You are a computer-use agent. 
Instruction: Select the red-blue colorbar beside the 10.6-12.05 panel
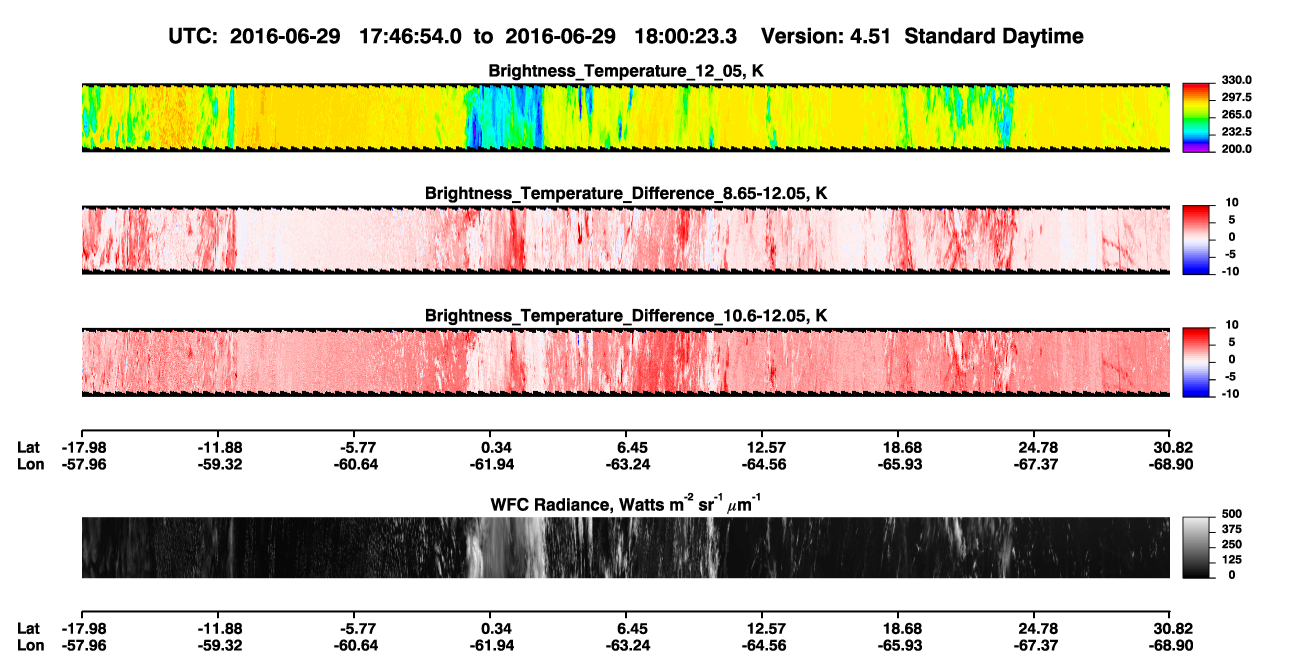click(1197, 362)
